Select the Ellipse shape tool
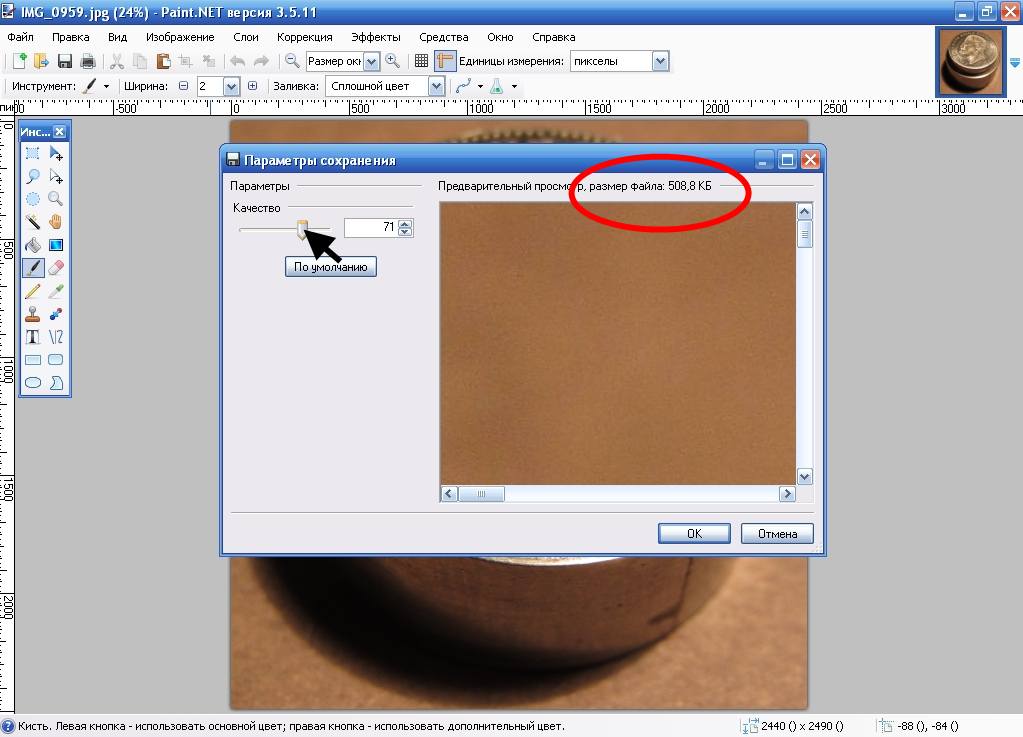The height and width of the screenshot is (737, 1023). pos(33,382)
